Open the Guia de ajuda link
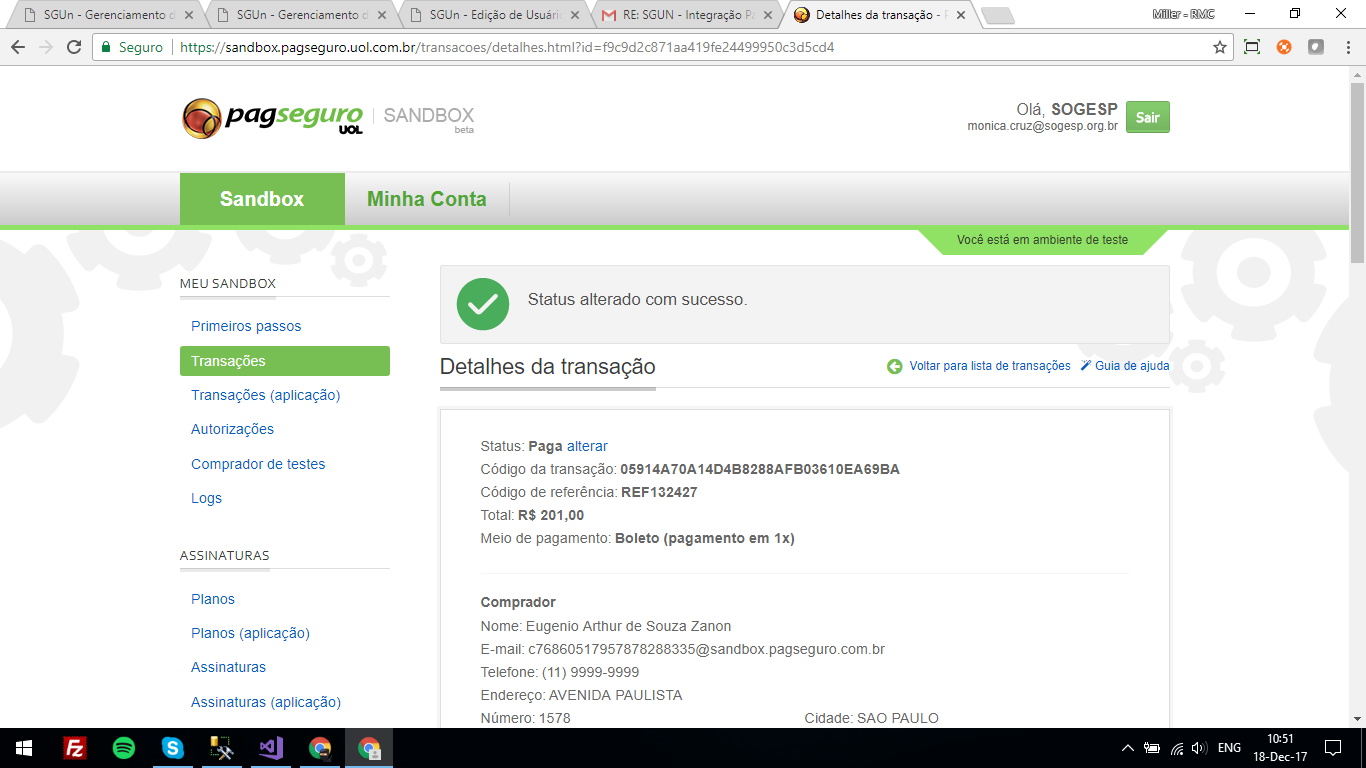The height and width of the screenshot is (768, 1366). coord(1131,366)
